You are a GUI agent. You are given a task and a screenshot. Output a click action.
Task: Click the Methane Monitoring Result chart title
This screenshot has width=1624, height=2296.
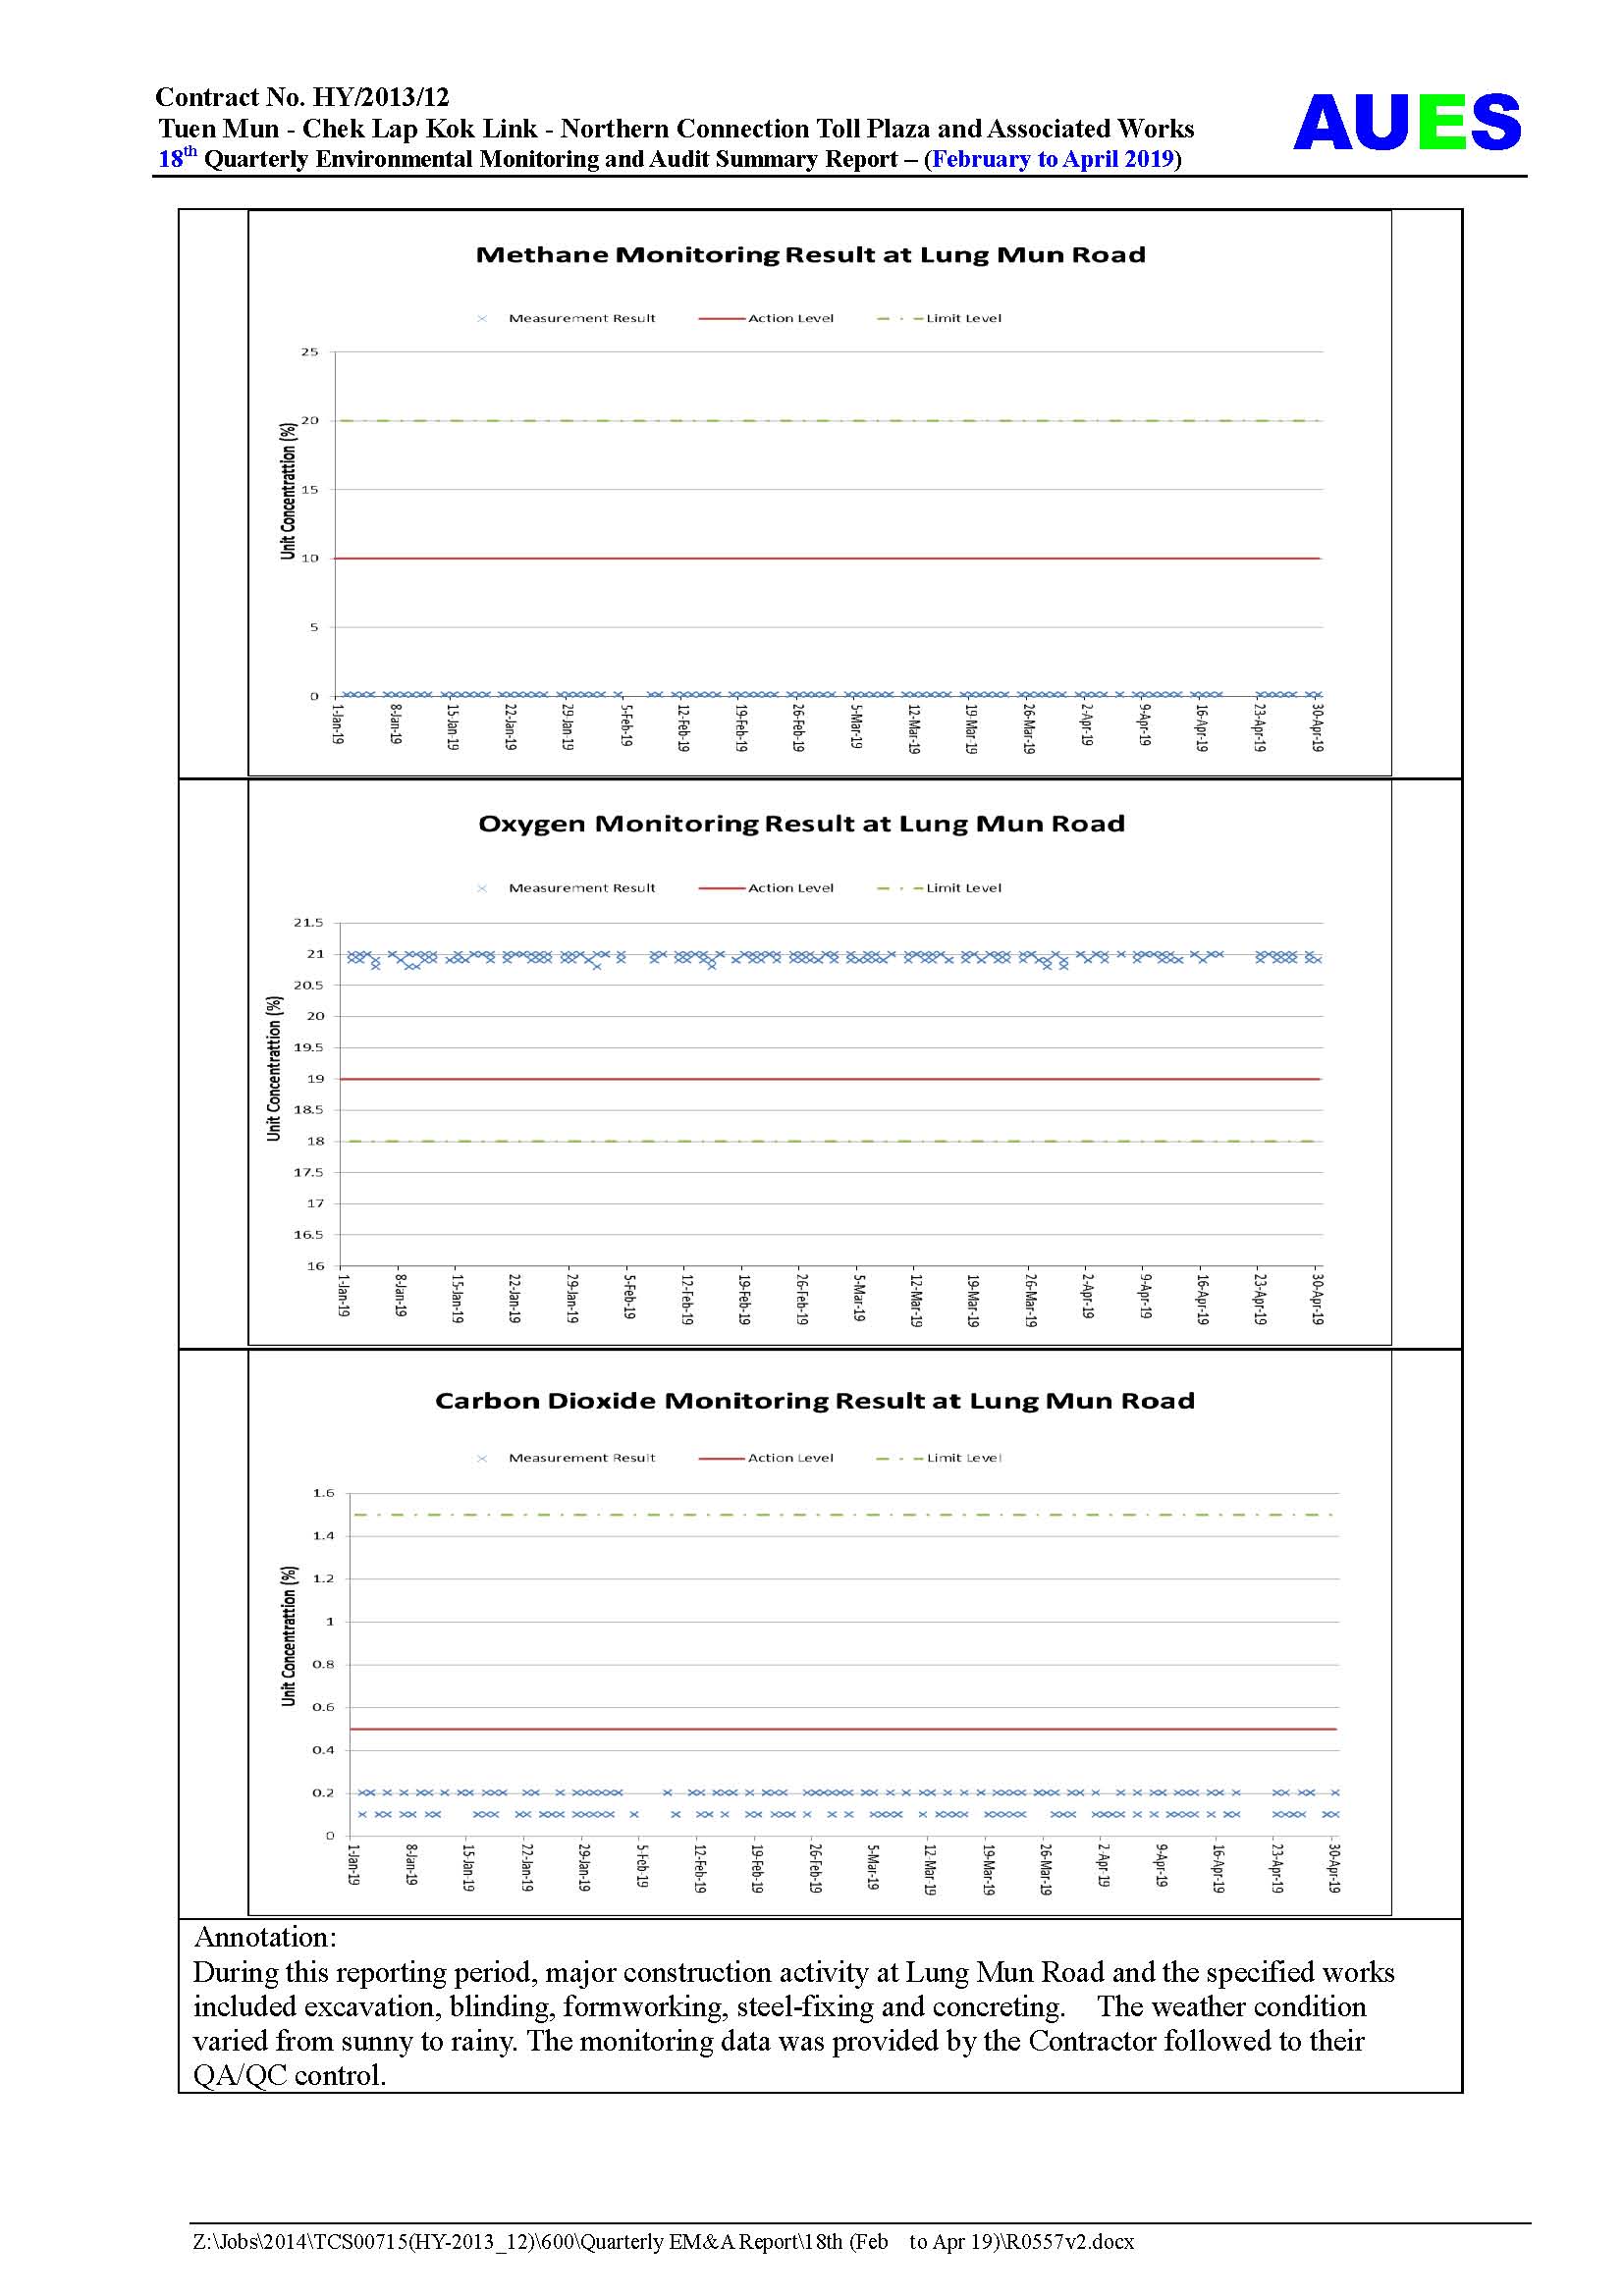coord(810,255)
